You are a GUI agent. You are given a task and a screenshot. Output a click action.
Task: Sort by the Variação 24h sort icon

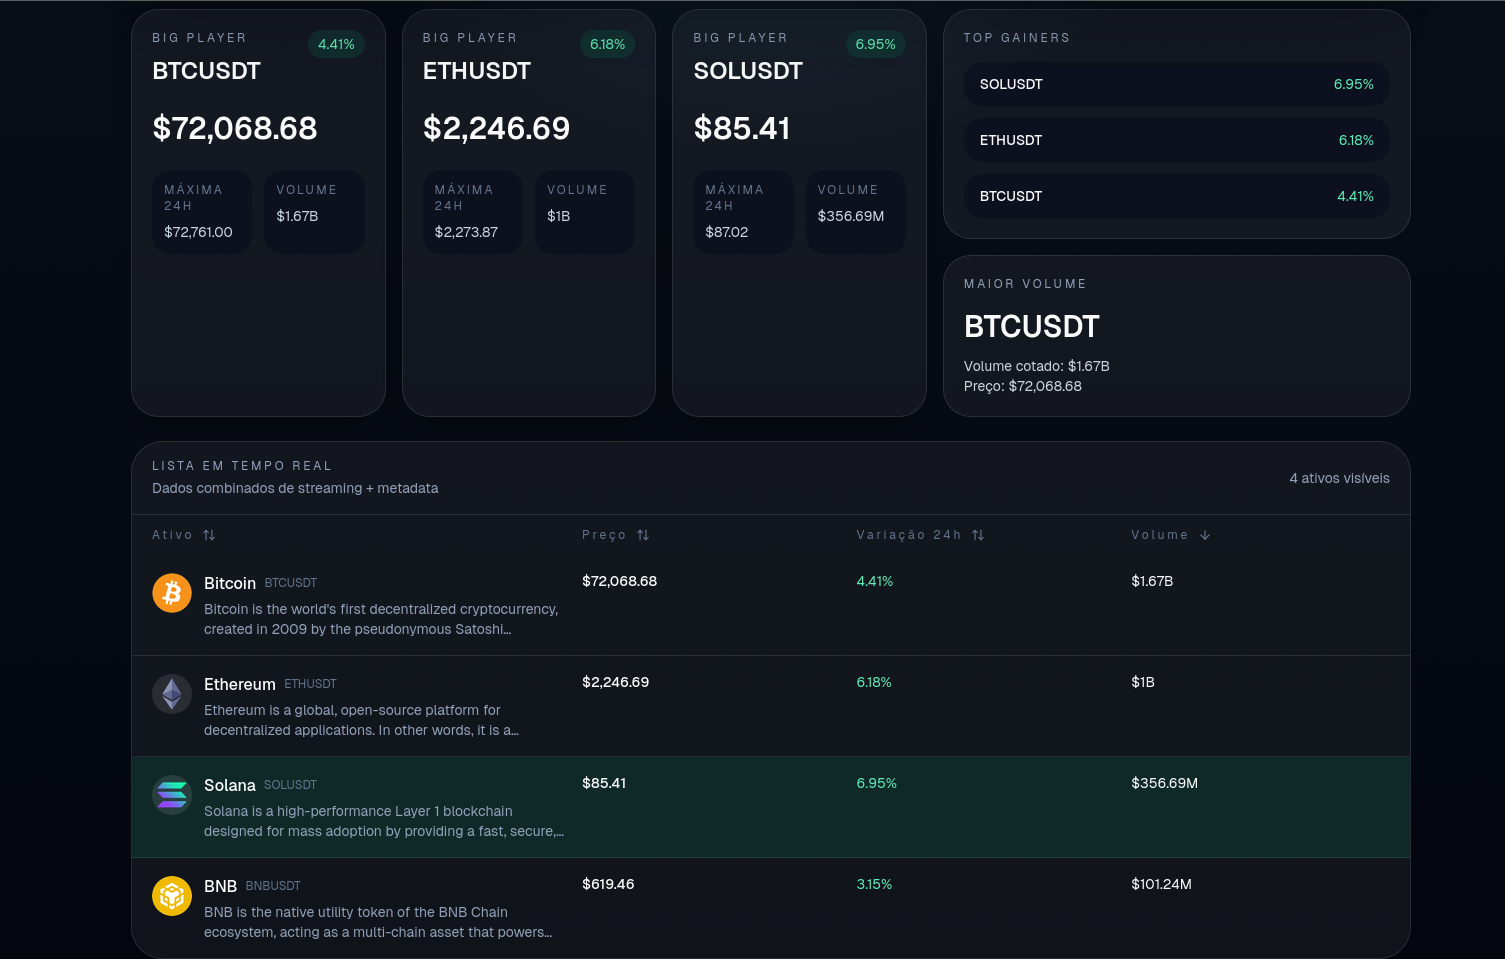click(x=978, y=535)
